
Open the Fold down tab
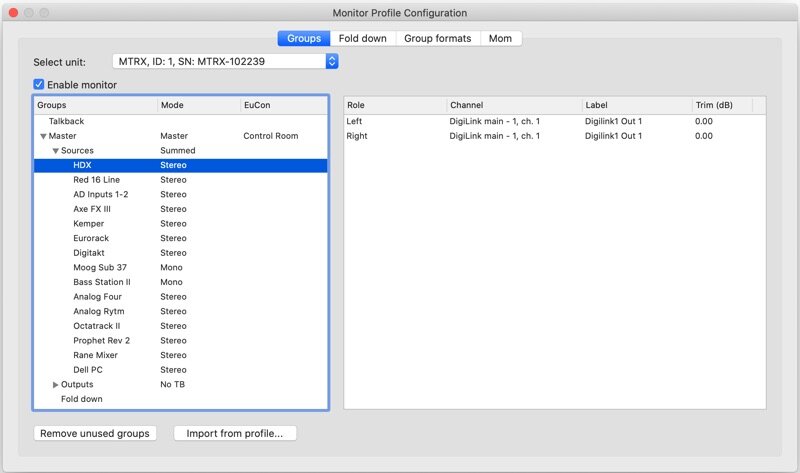(x=363, y=38)
